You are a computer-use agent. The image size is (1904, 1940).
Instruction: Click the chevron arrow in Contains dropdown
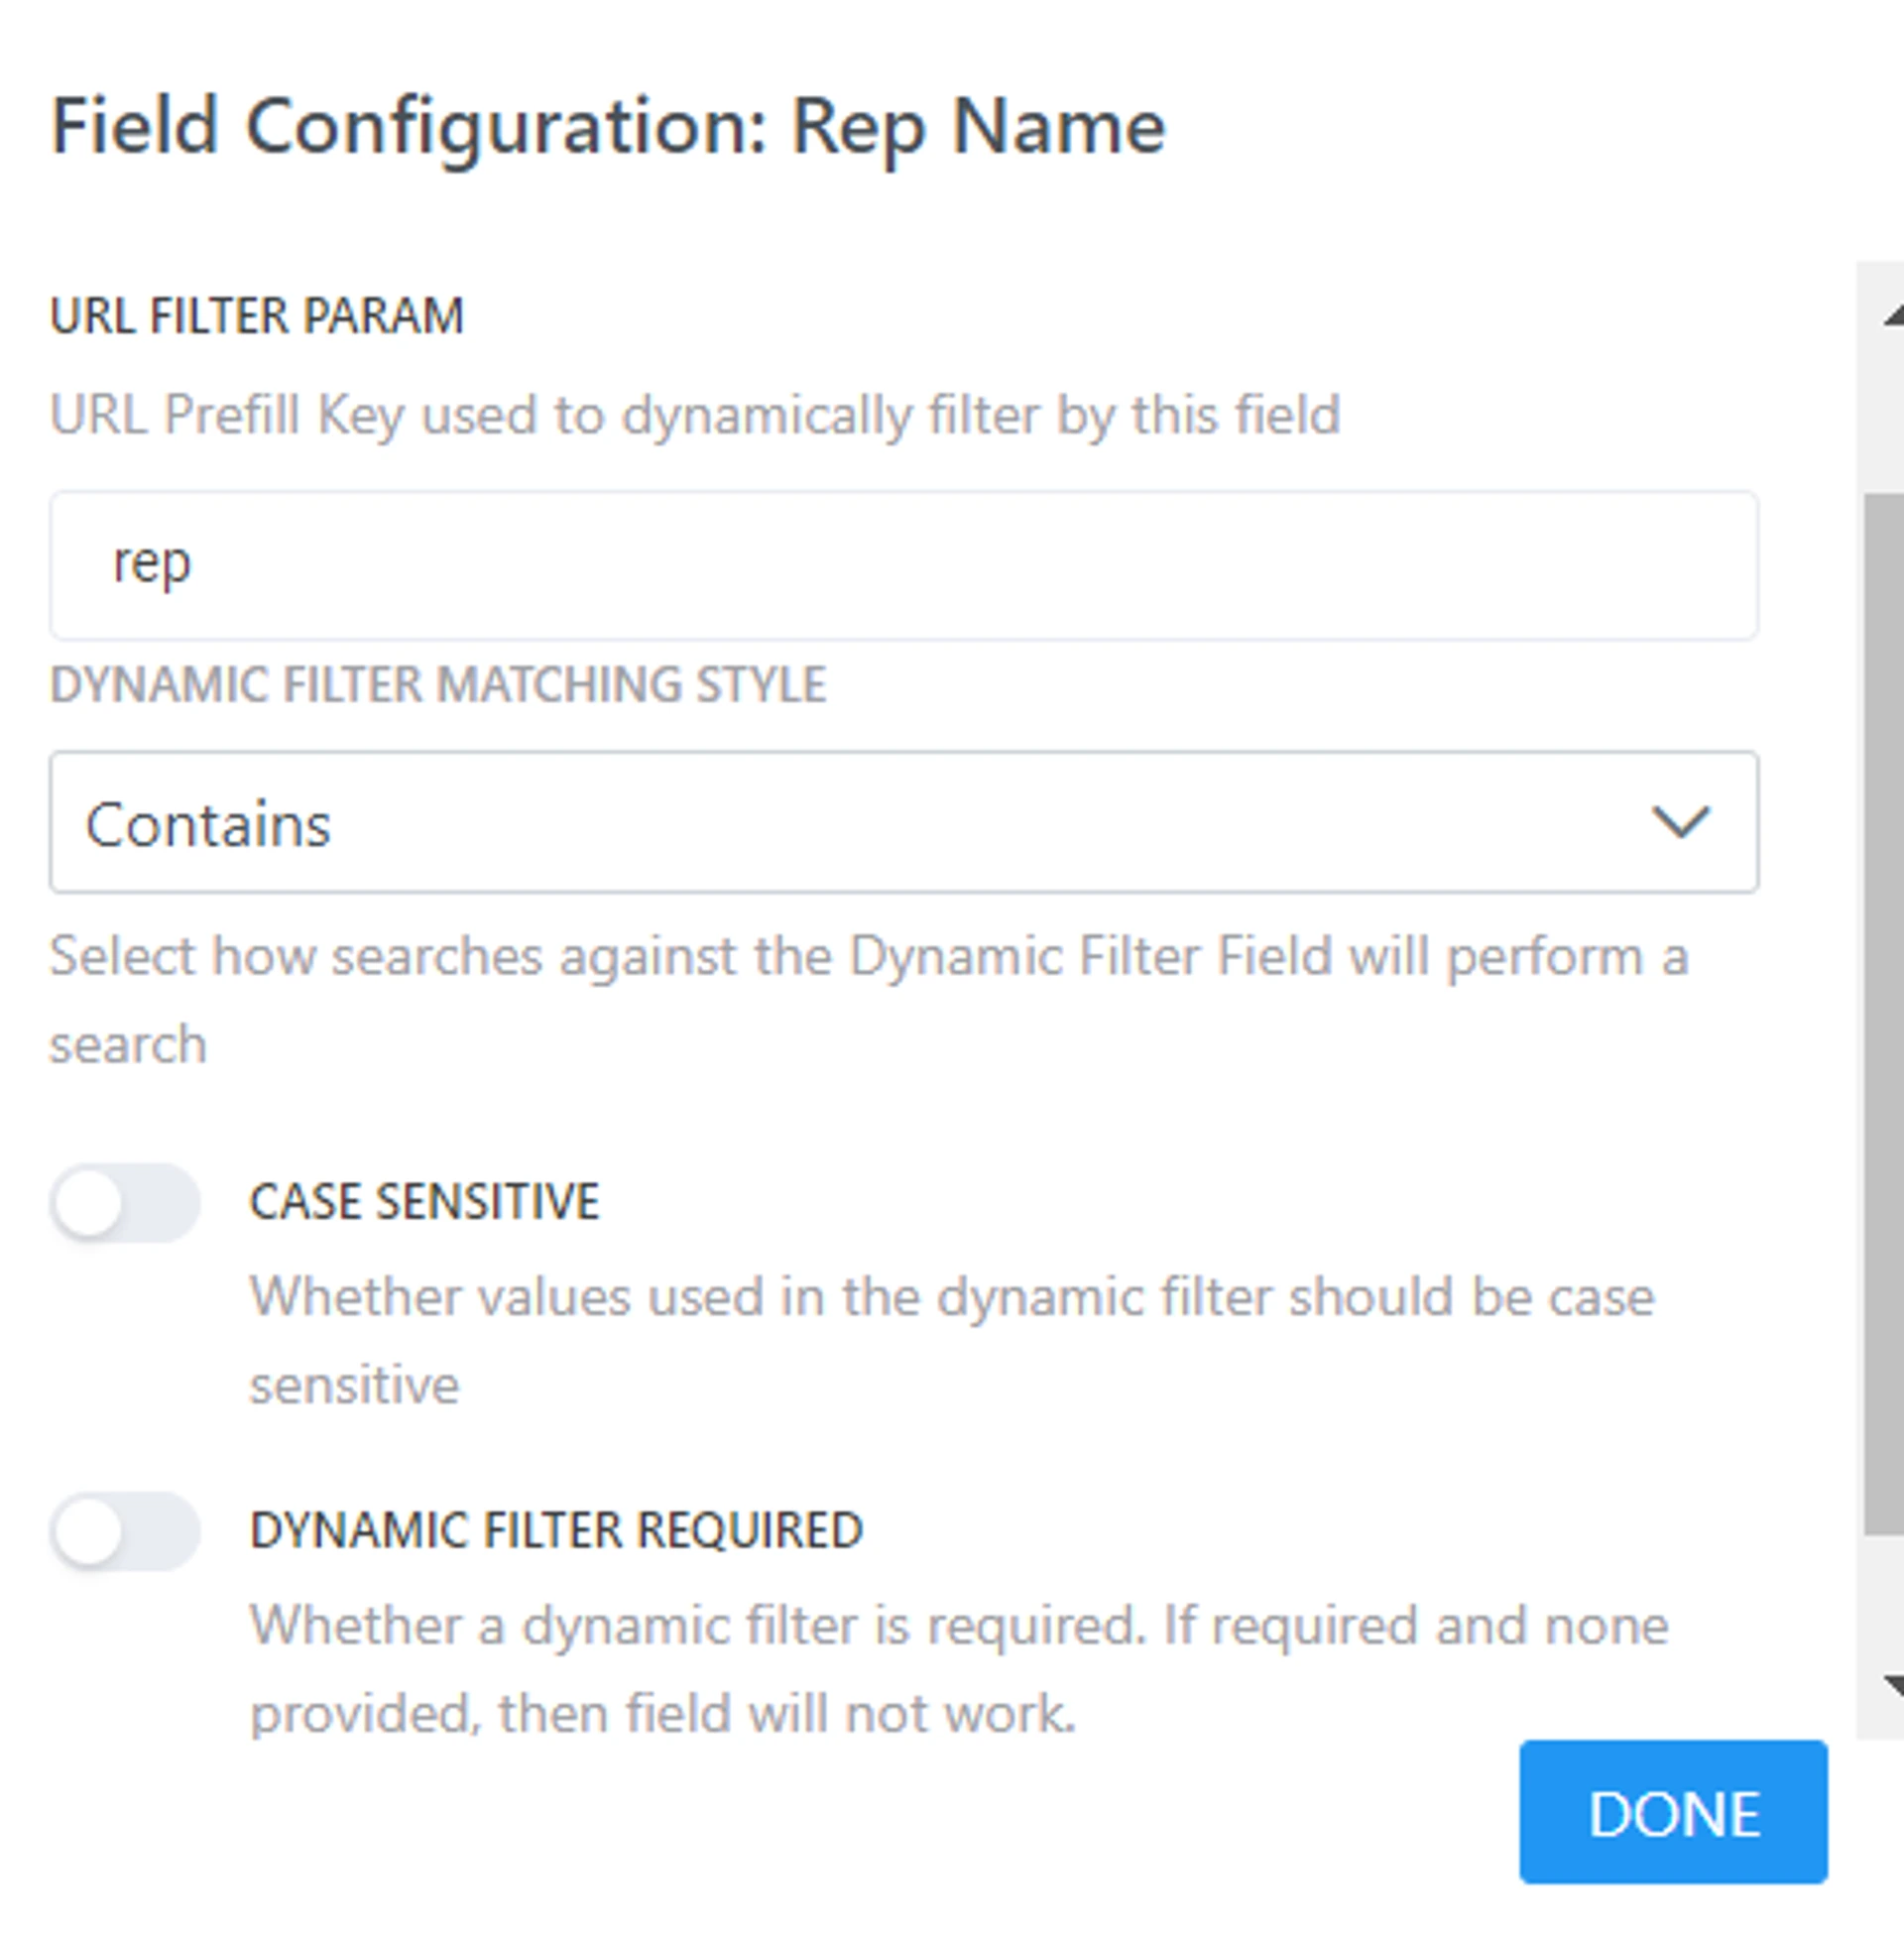pyautogui.click(x=1680, y=822)
